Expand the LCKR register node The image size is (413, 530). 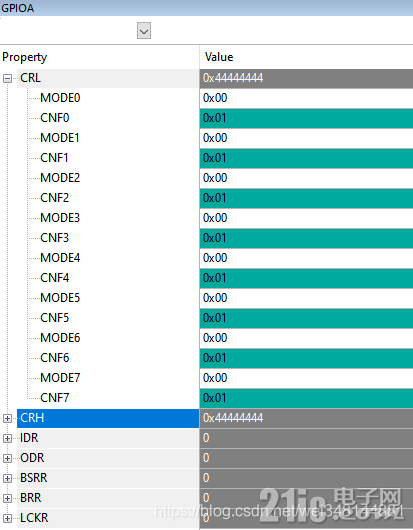click(7, 518)
